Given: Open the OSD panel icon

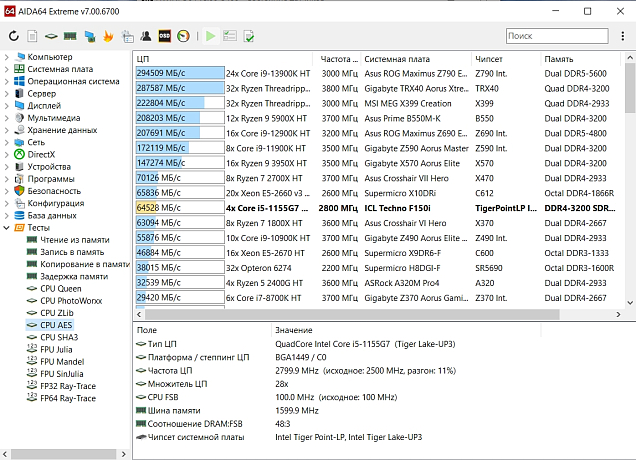Looking at the screenshot, I should click(164, 36).
